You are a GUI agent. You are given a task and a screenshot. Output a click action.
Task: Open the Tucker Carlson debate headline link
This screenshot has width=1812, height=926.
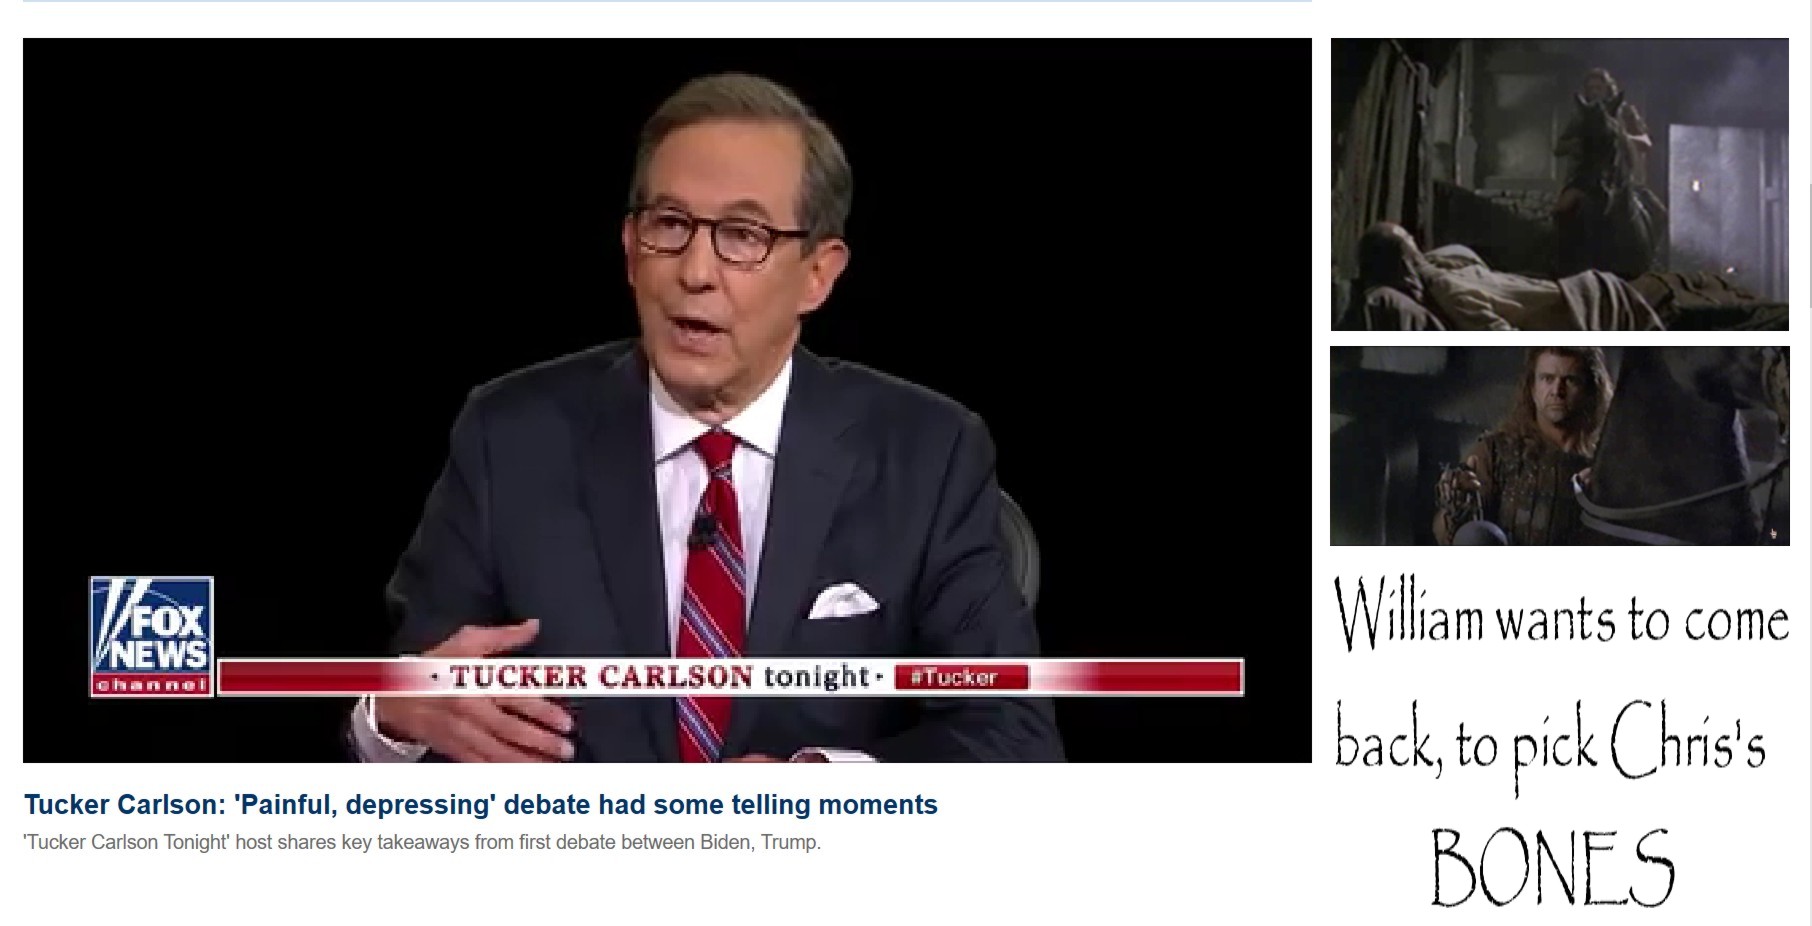point(481,805)
